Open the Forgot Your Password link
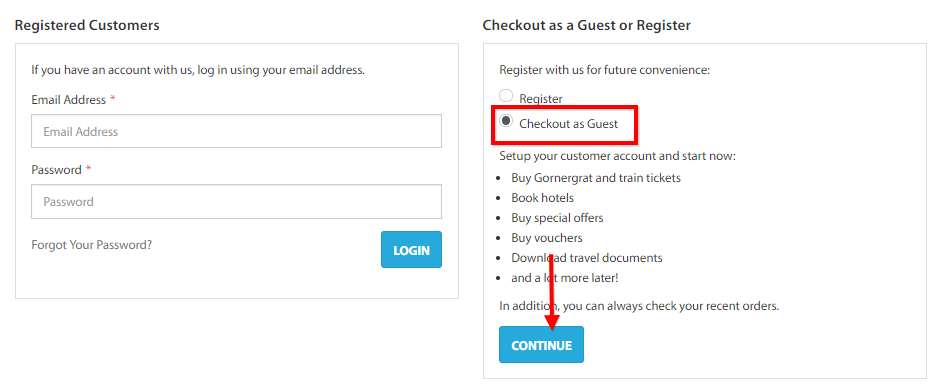The height and width of the screenshot is (391, 939). [92, 245]
